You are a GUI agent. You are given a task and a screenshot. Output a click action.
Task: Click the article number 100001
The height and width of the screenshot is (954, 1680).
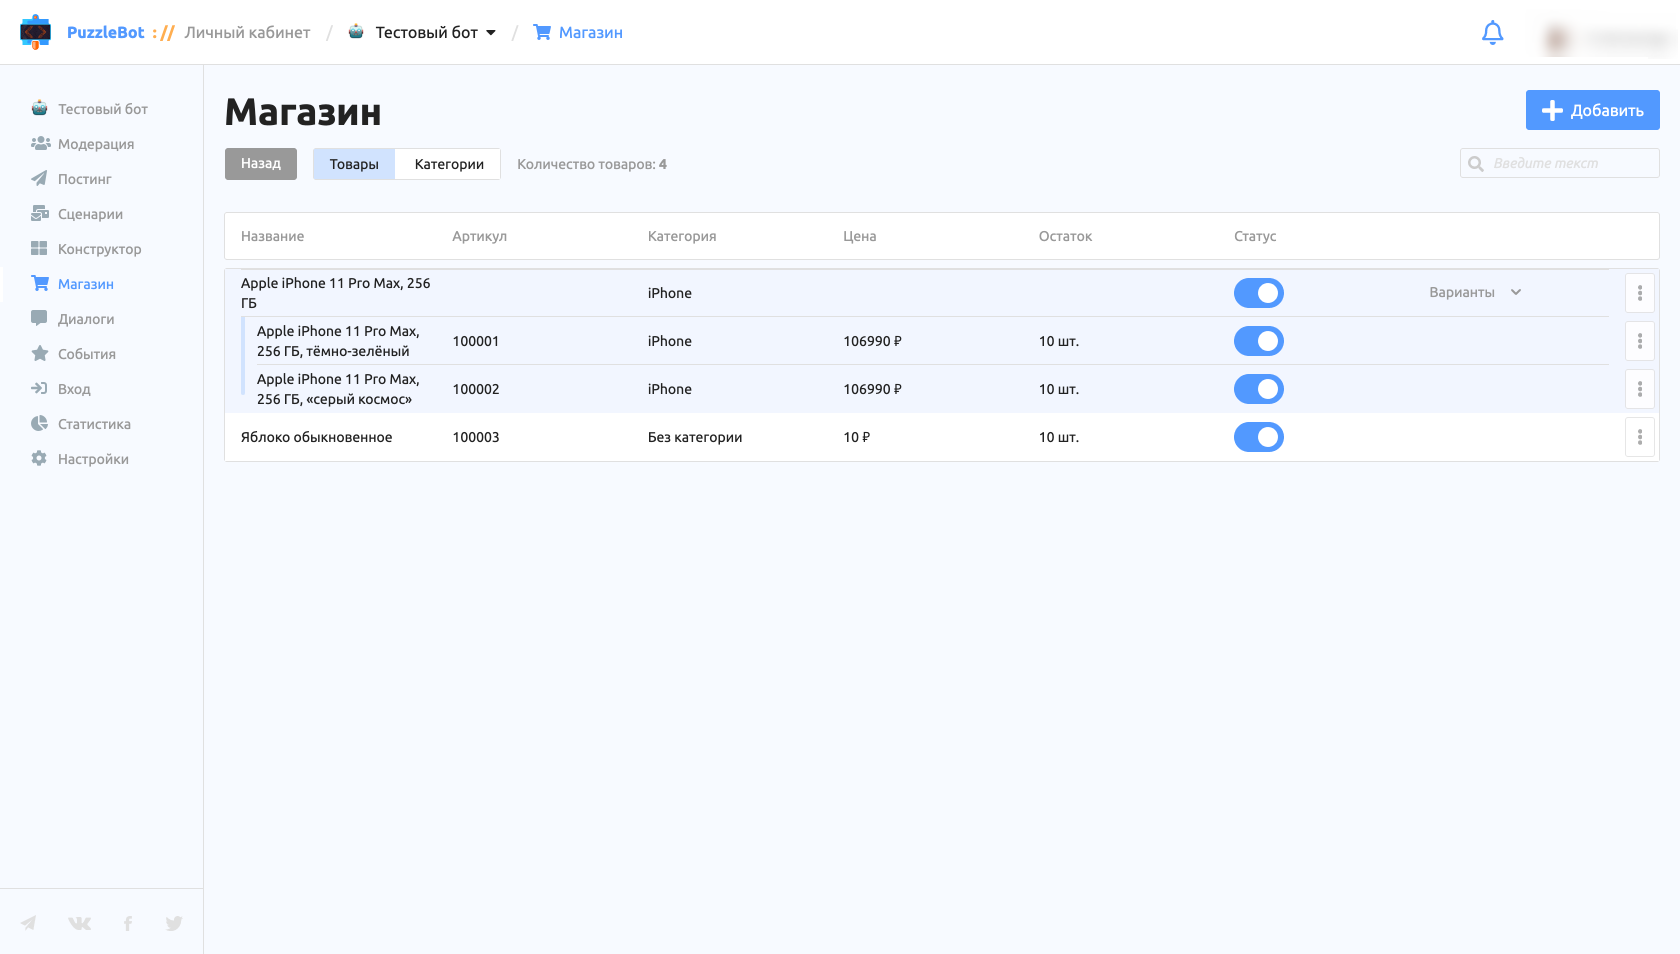click(476, 341)
